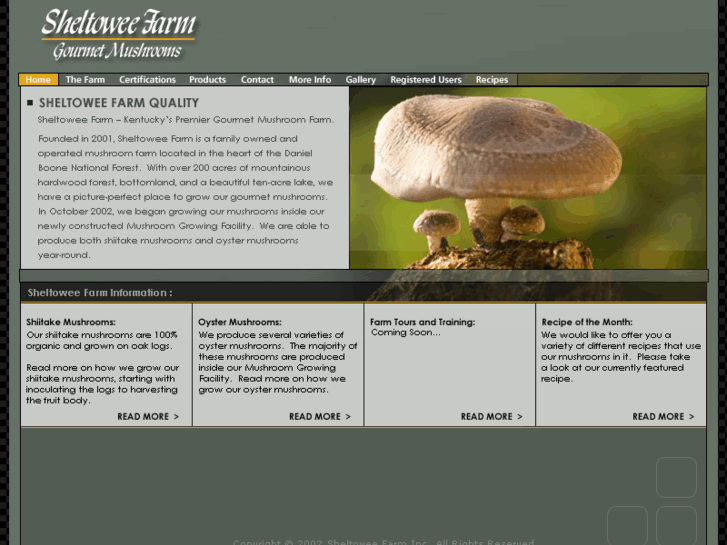Open the Gallery menu item
This screenshot has height=545, width=727.
361,80
